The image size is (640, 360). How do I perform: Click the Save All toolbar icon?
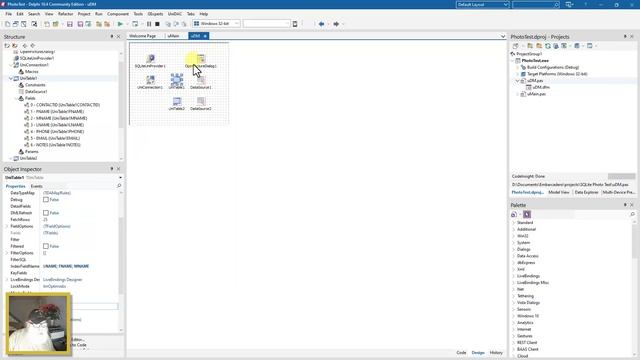[80, 24]
